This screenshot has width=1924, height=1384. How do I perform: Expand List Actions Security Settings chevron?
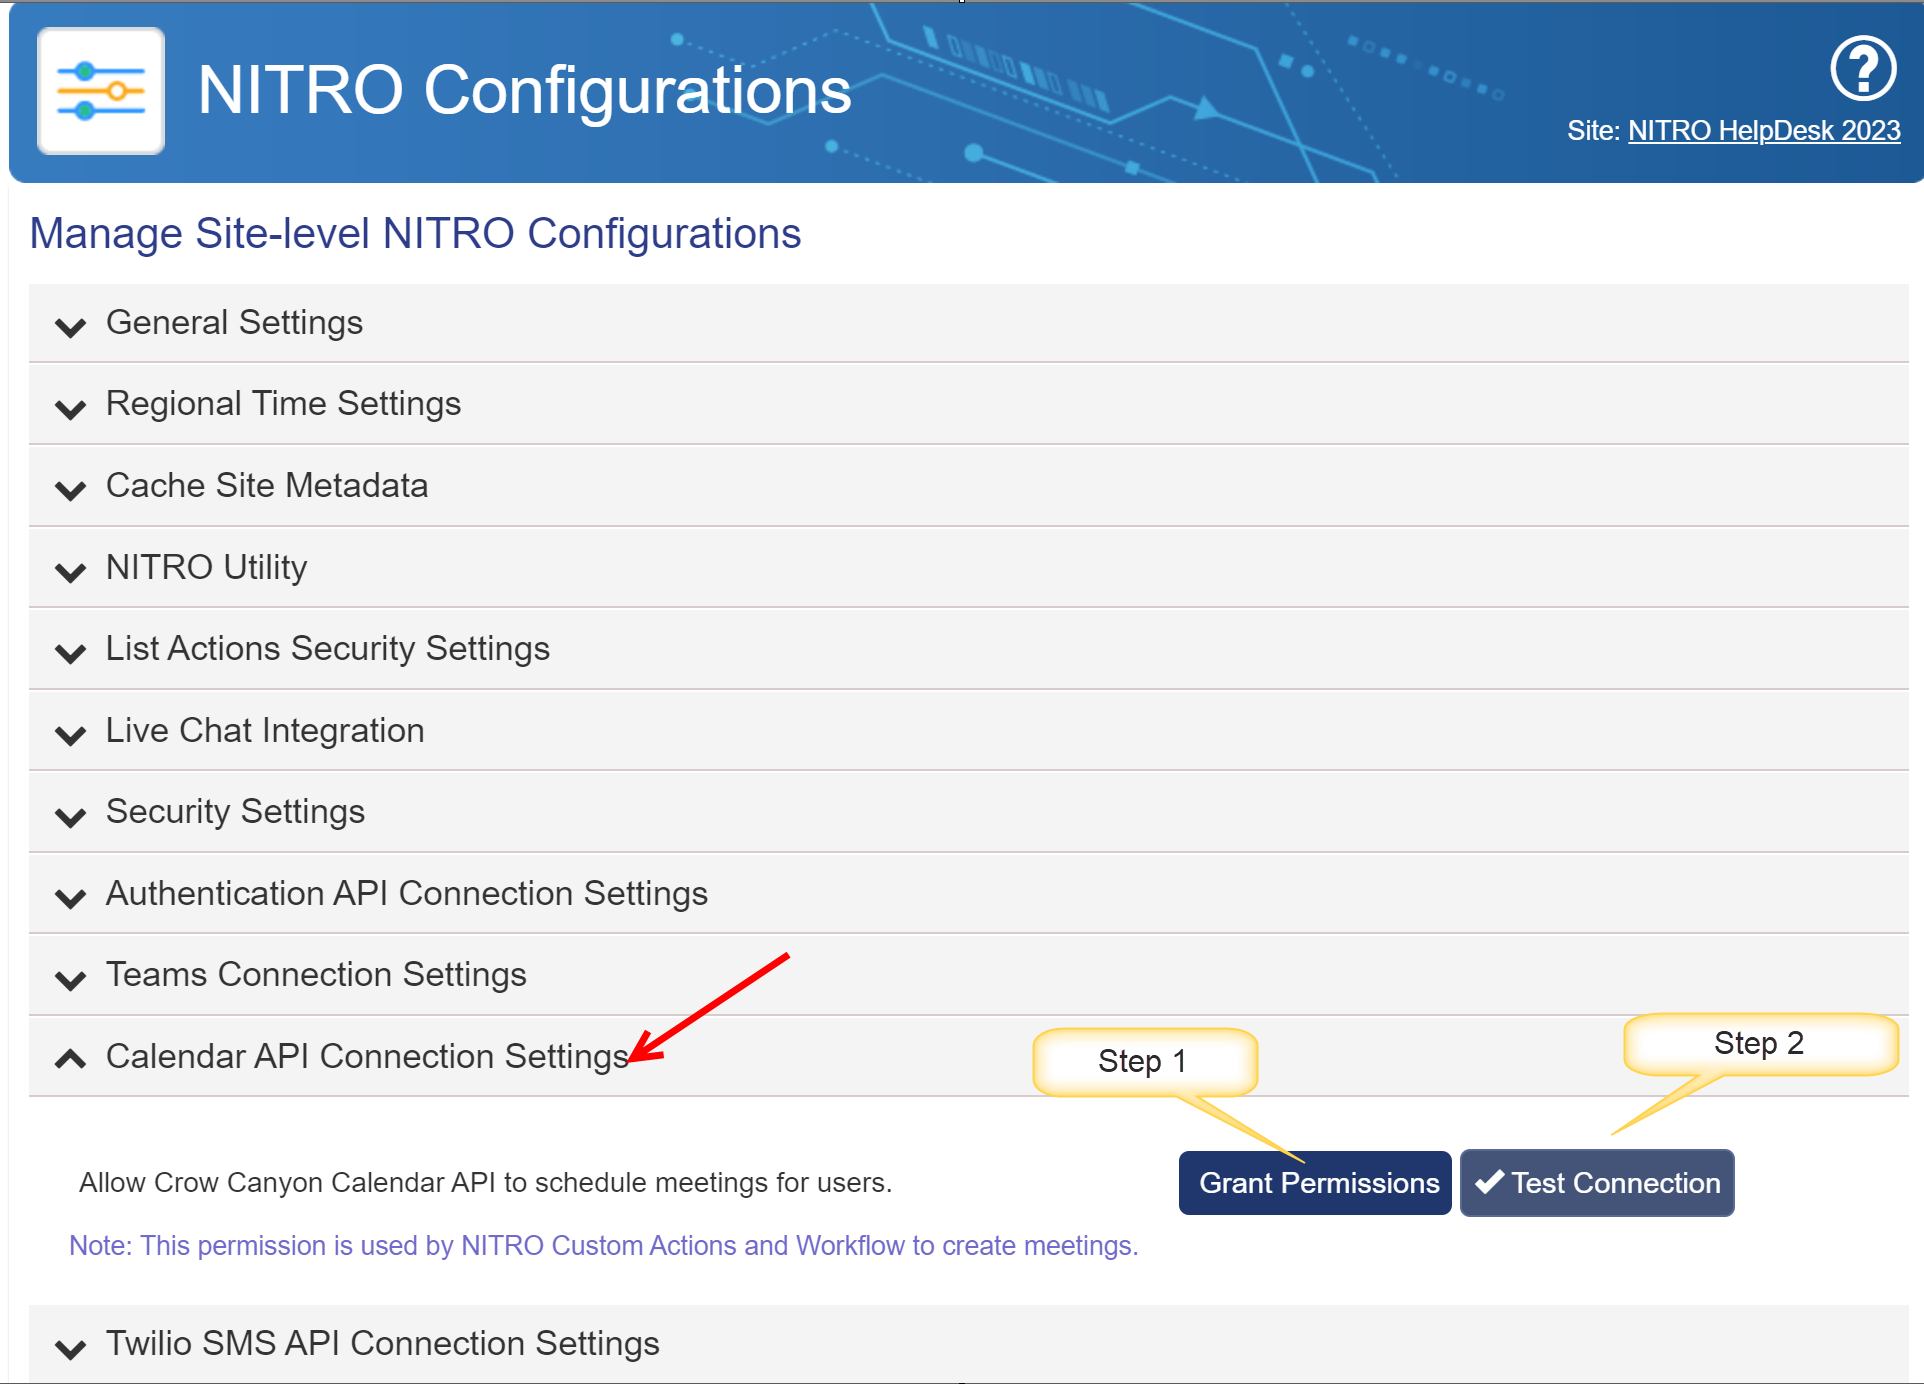click(x=70, y=653)
